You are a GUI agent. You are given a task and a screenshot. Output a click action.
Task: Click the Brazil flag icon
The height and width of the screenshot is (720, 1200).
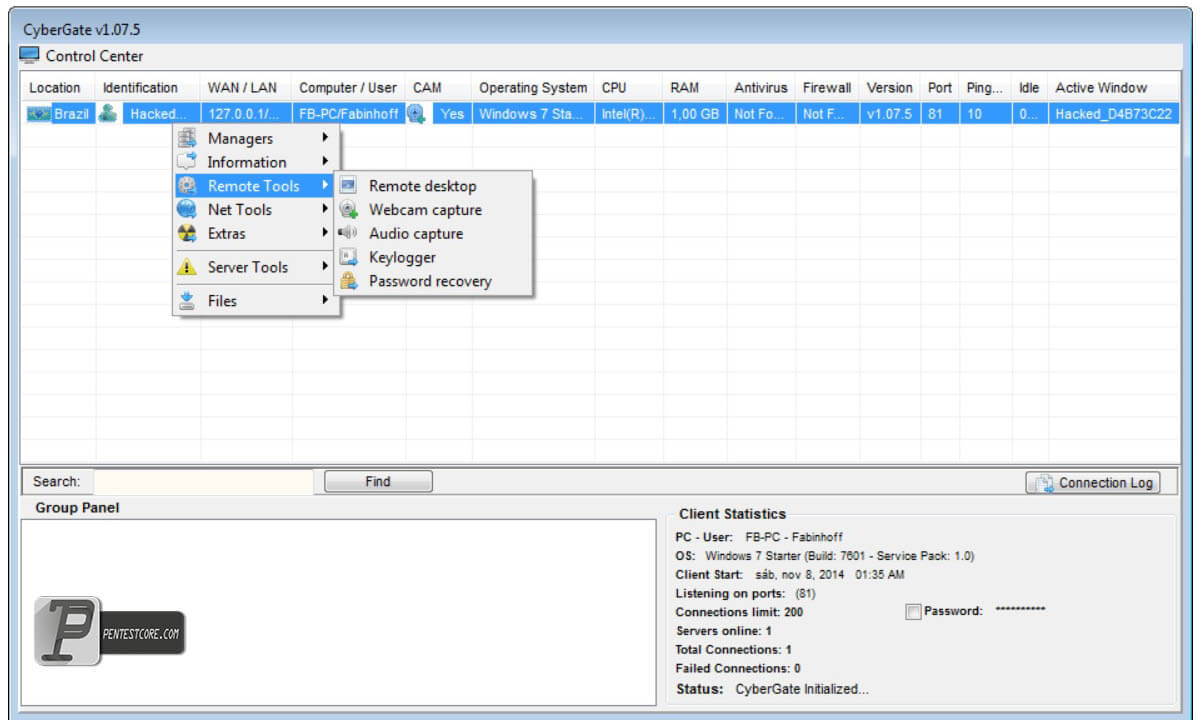tap(38, 114)
